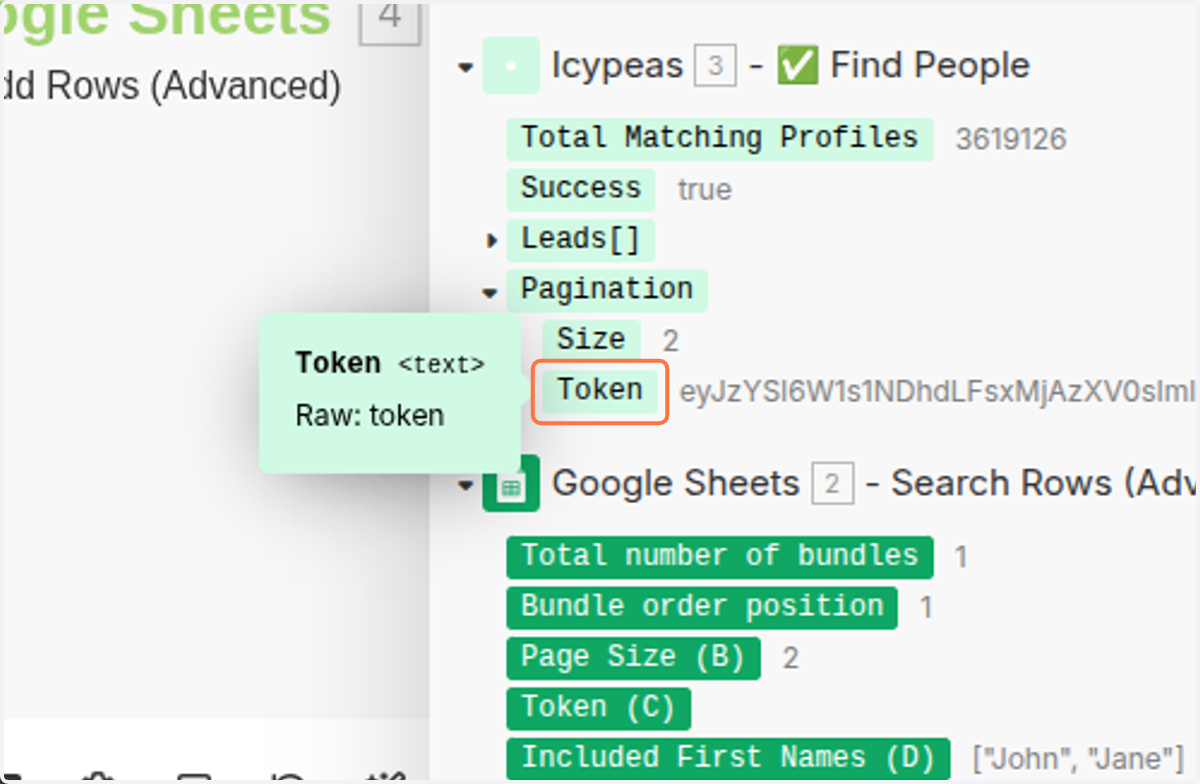Select the Size variable under Pagination
The height and width of the screenshot is (784, 1200).
(x=591, y=339)
